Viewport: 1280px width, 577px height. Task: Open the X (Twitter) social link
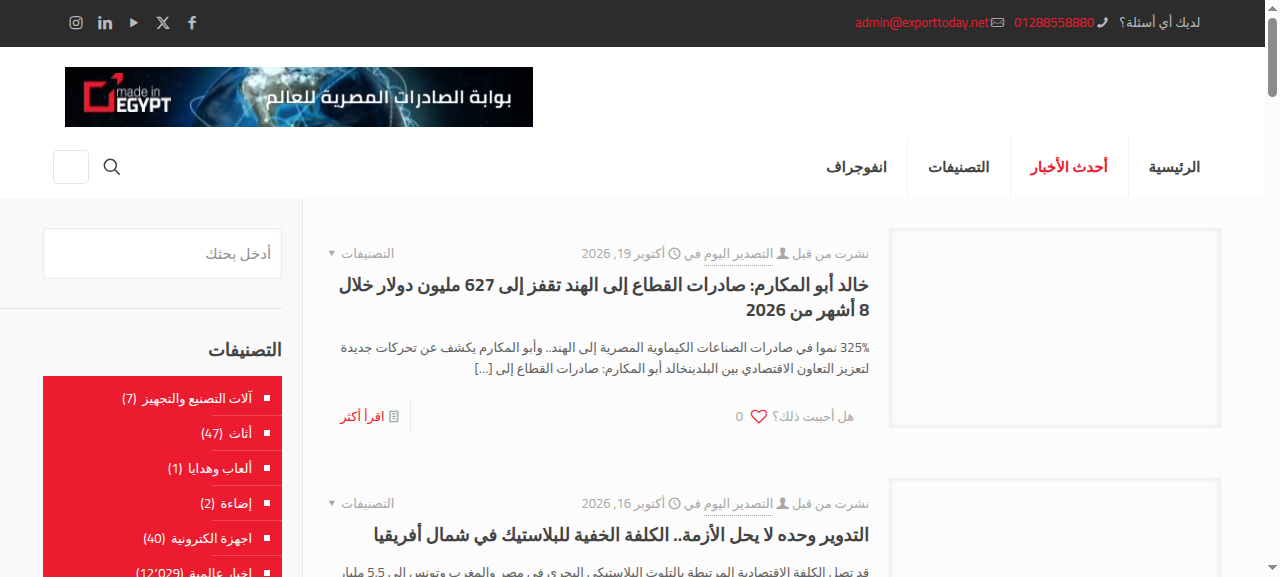(163, 23)
